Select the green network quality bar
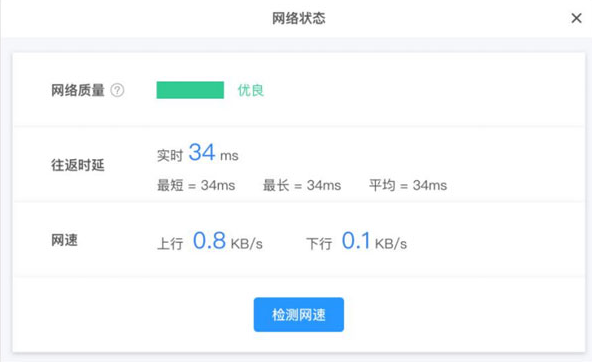 pos(190,90)
